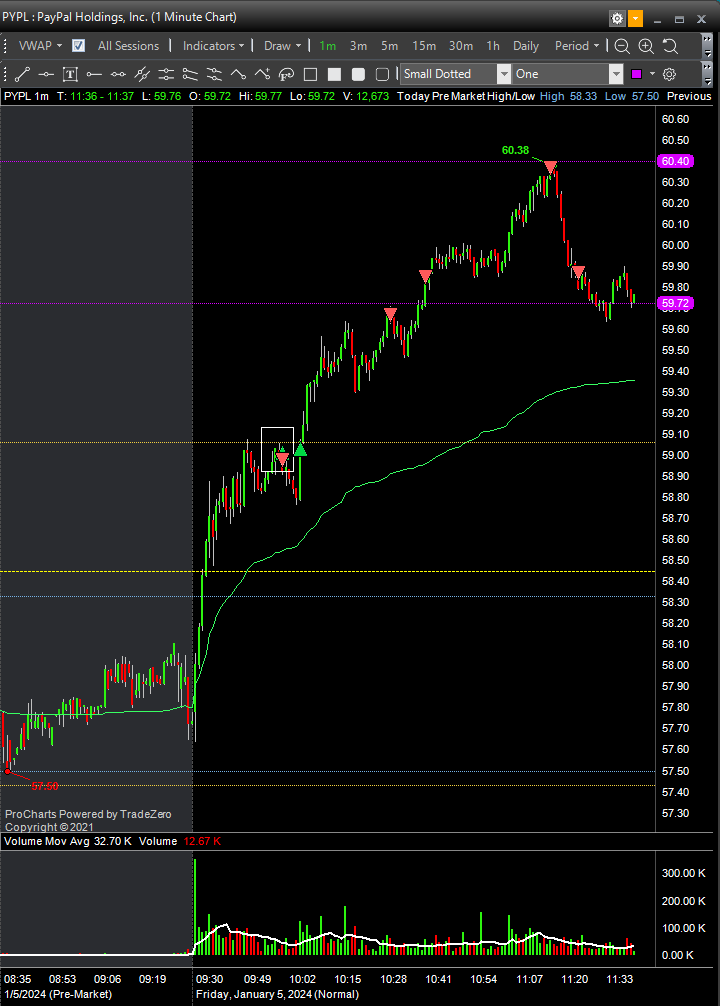Screen dimensions: 720x1006
Task: Click the red 57.50 low annotation
Action: pyautogui.click(x=45, y=786)
